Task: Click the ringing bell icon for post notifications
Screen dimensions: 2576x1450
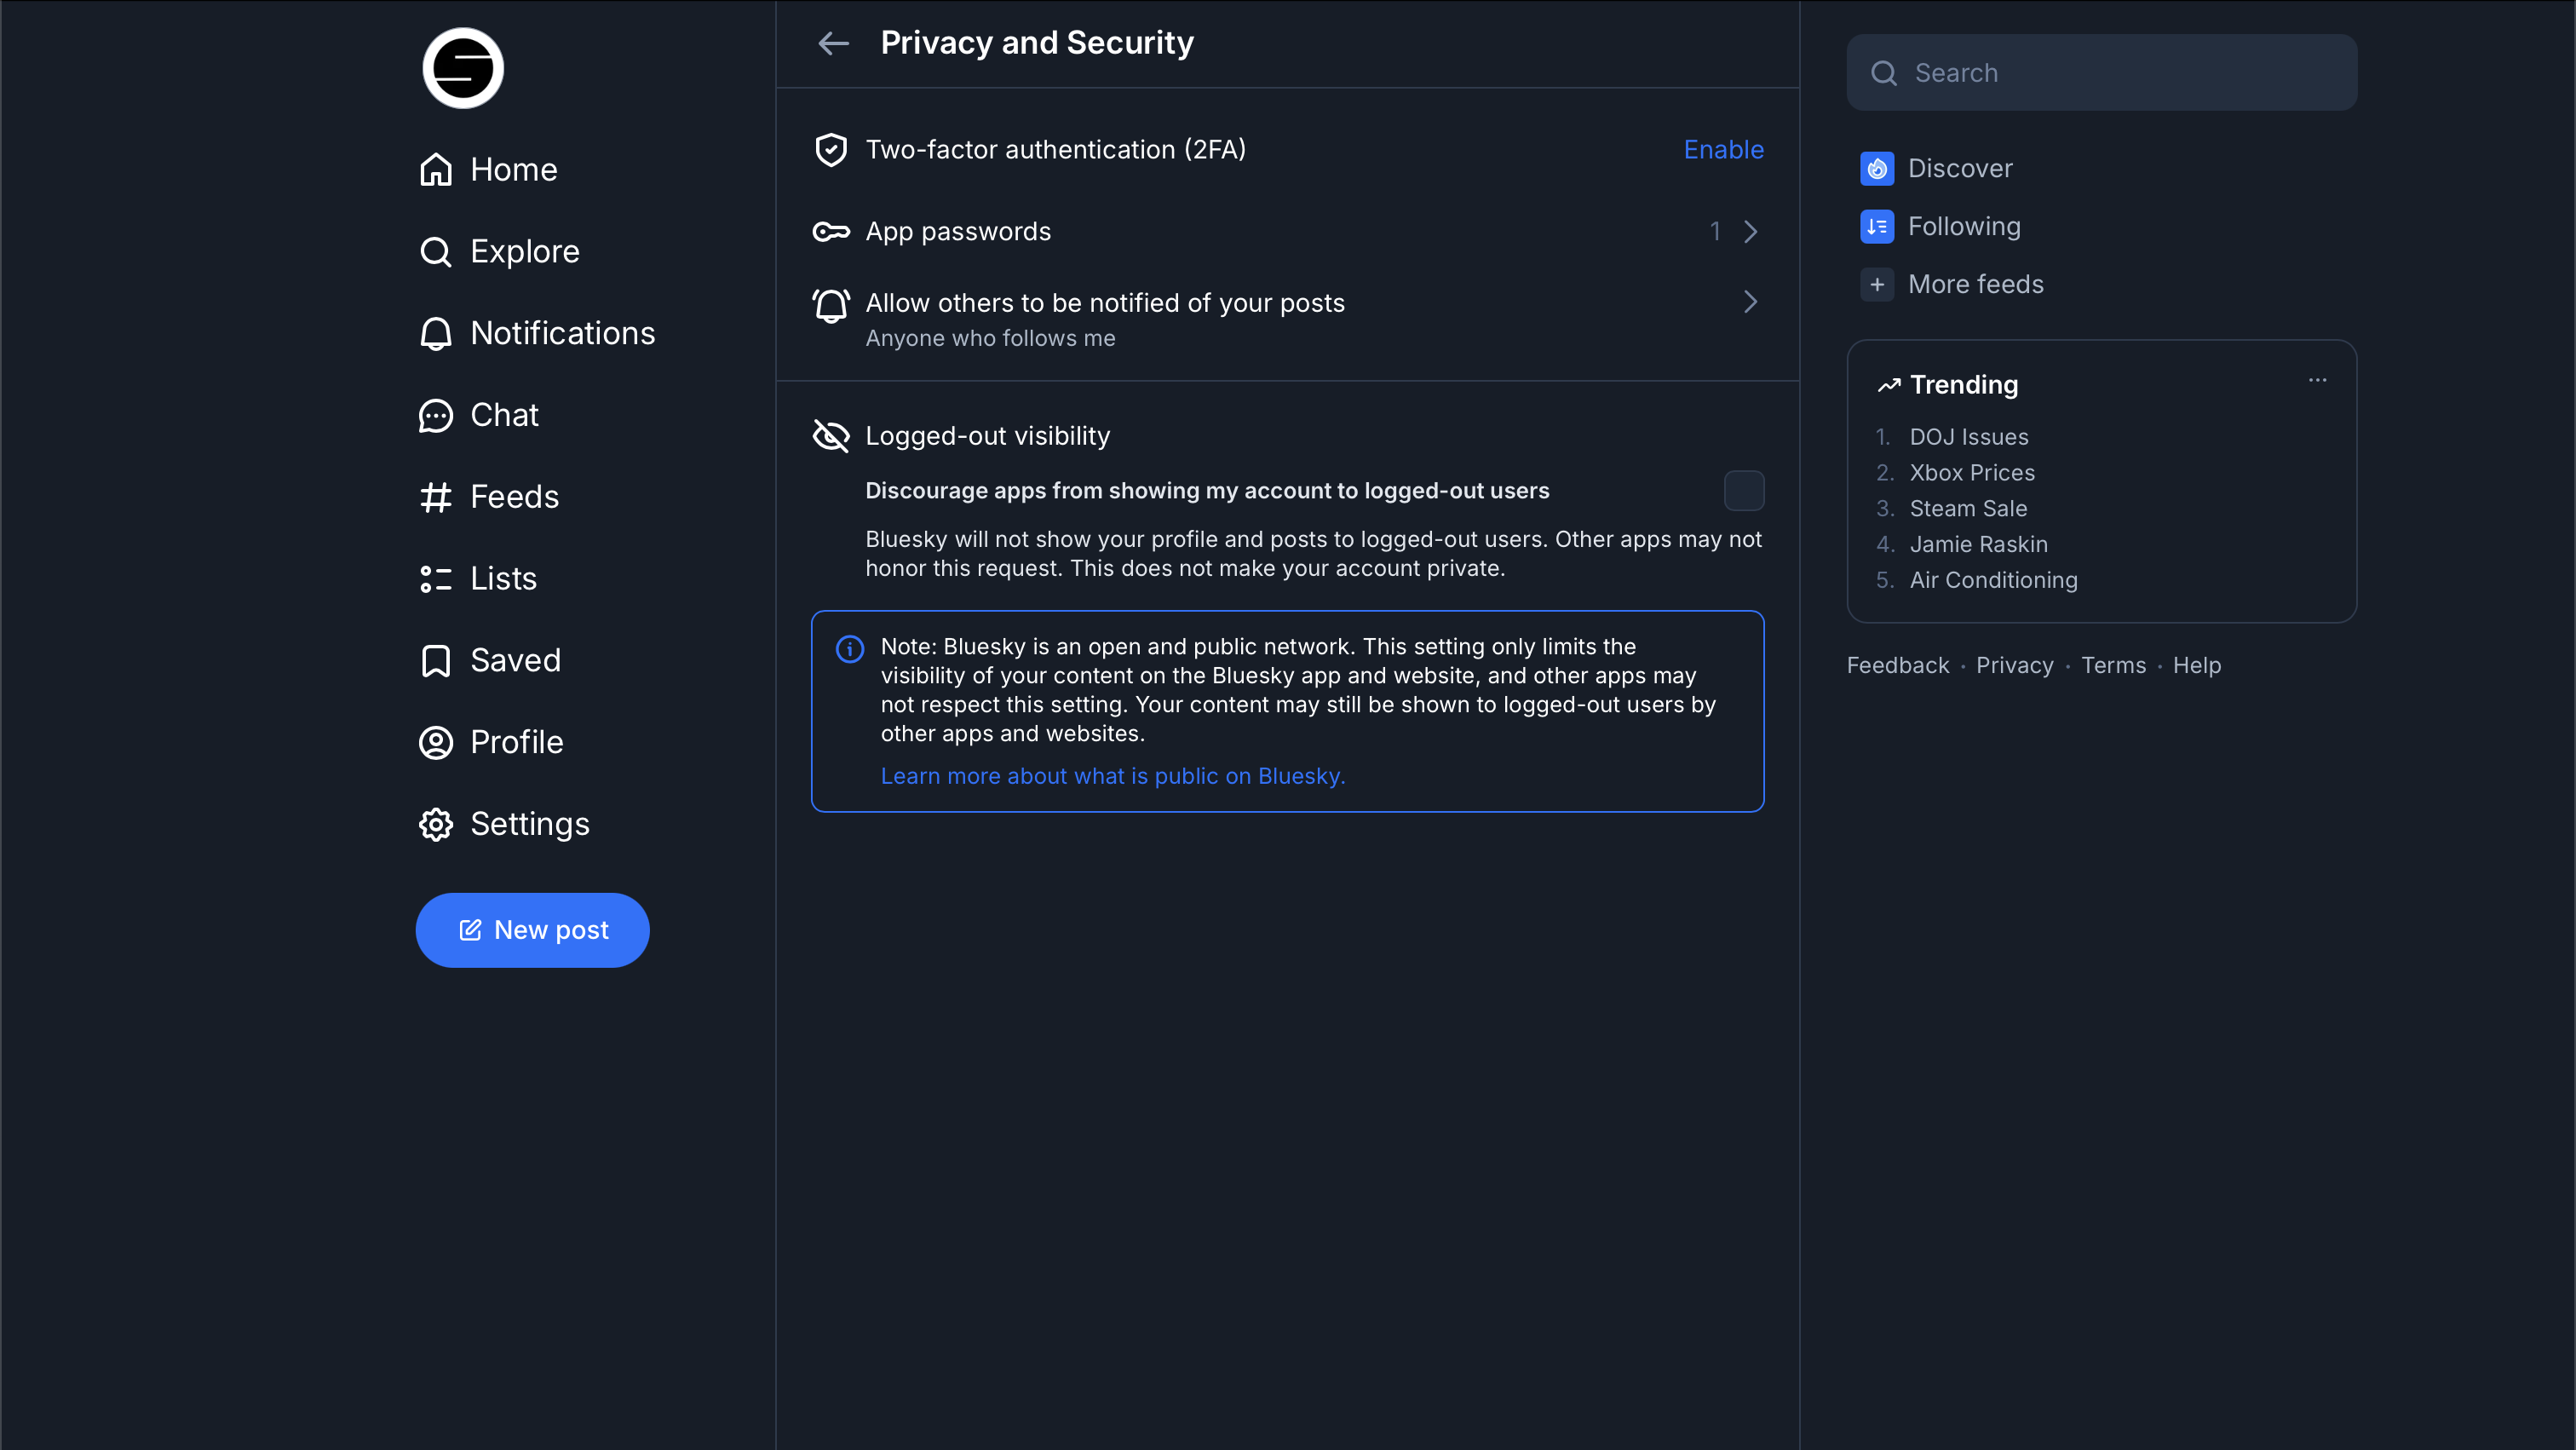Action: [x=831, y=305]
